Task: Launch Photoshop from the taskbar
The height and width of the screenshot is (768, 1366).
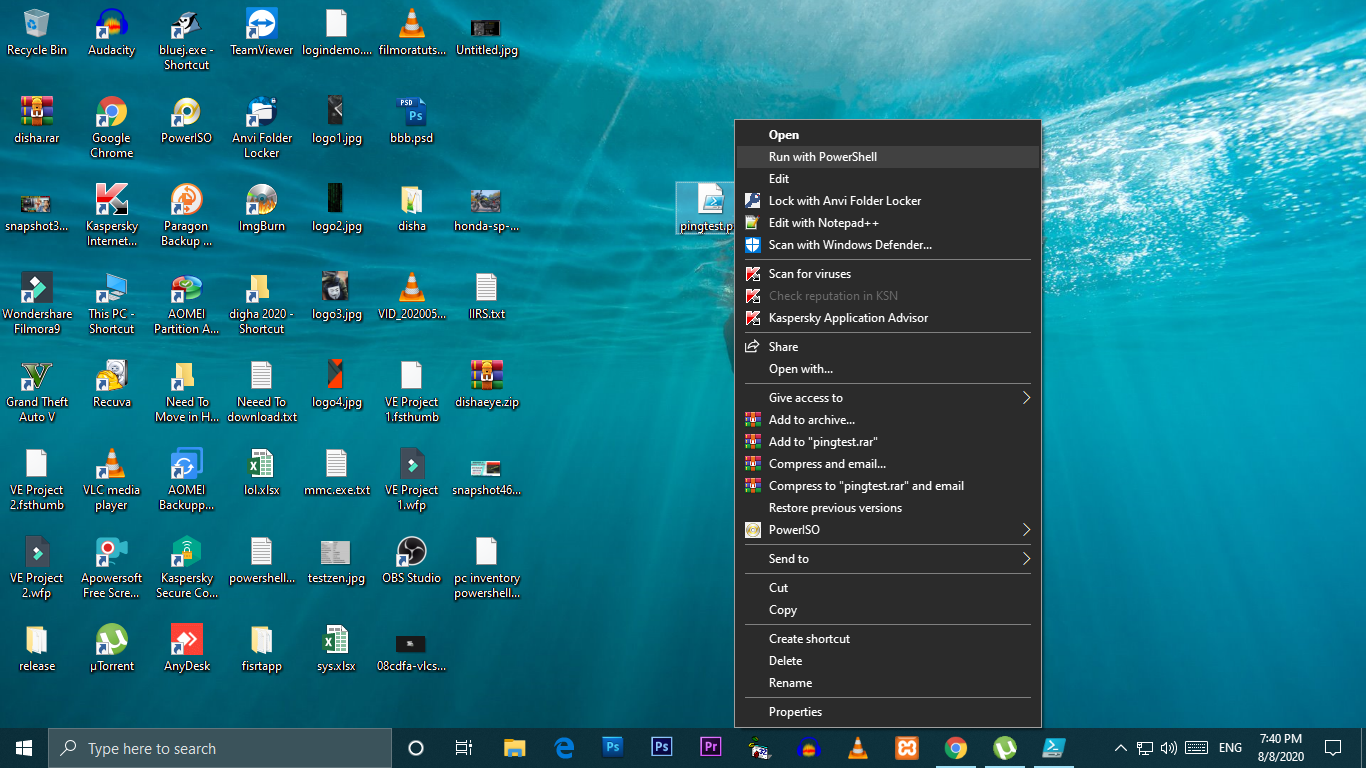Action: (x=612, y=747)
